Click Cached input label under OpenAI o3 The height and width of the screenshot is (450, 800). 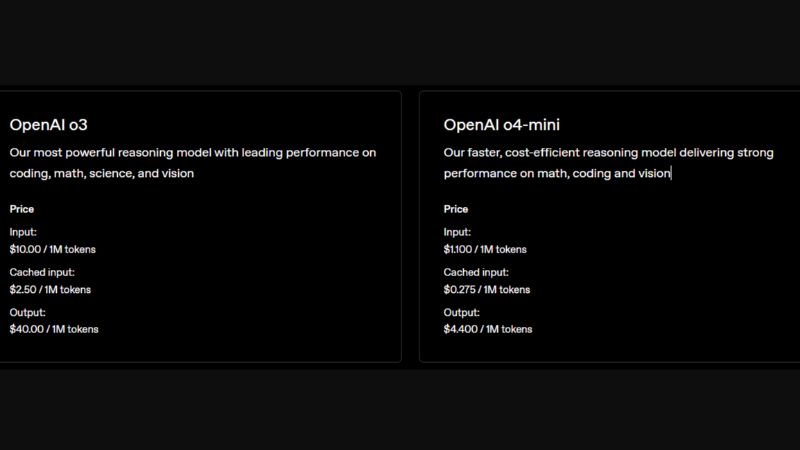pos(42,272)
